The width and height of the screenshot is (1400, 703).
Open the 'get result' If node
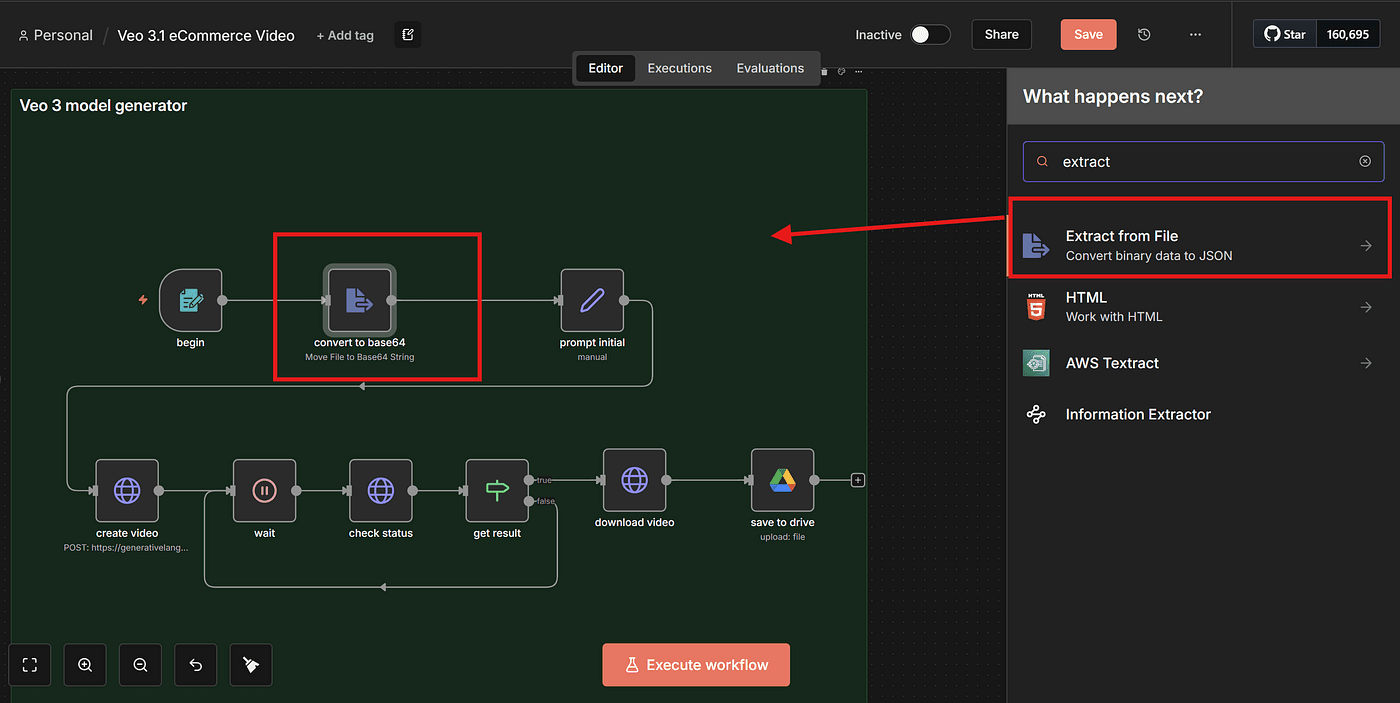[x=497, y=490]
